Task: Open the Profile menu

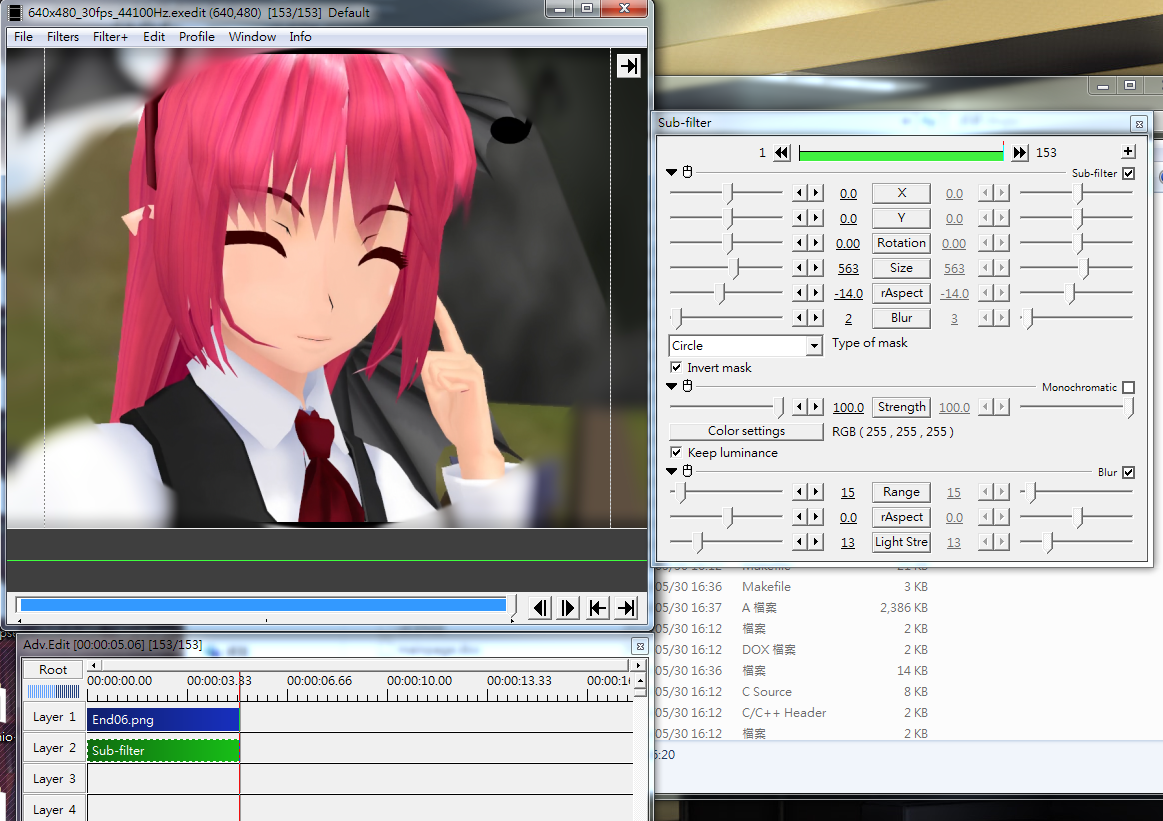Action: coord(197,36)
